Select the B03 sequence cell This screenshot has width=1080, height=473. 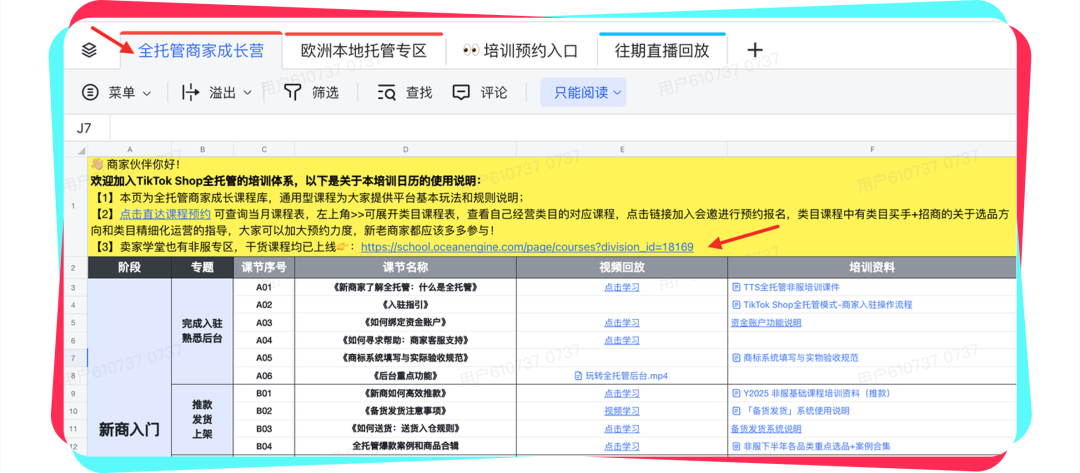click(264, 428)
